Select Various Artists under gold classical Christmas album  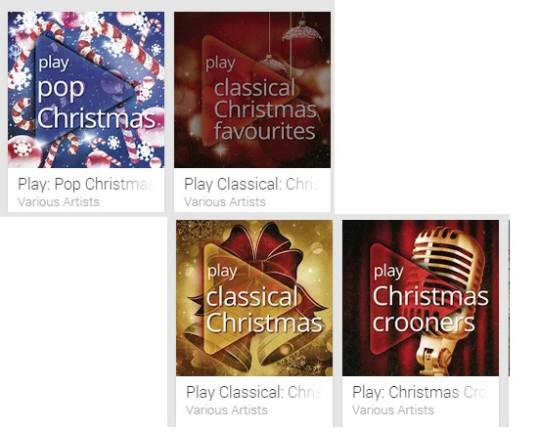click(227, 410)
